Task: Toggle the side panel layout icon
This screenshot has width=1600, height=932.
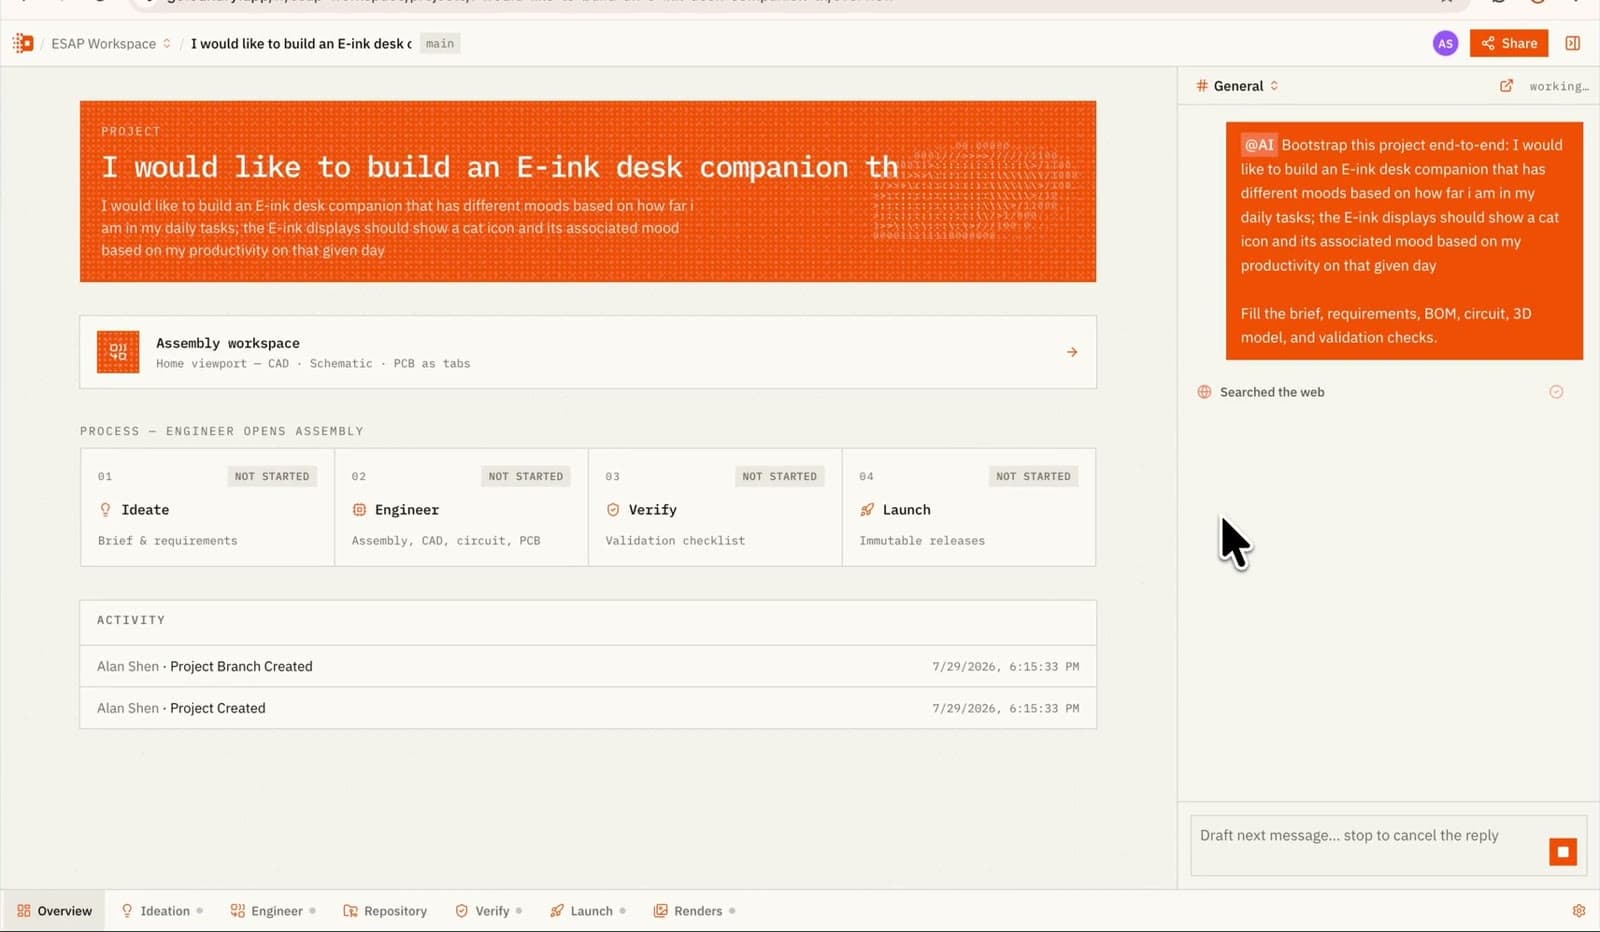Action: coord(1573,43)
